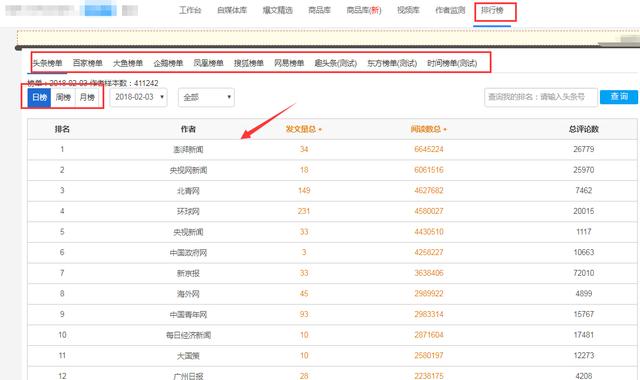Focus the 查询我的排名 search input

click(x=541, y=97)
